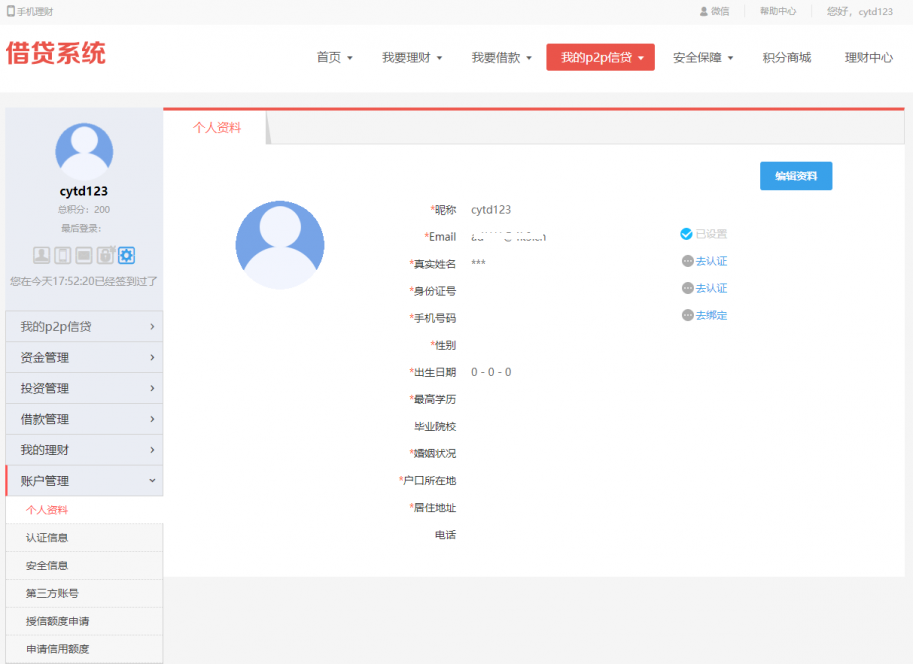
Task: Click the 手机理财 phone icon at top left
Action: [11, 11]
